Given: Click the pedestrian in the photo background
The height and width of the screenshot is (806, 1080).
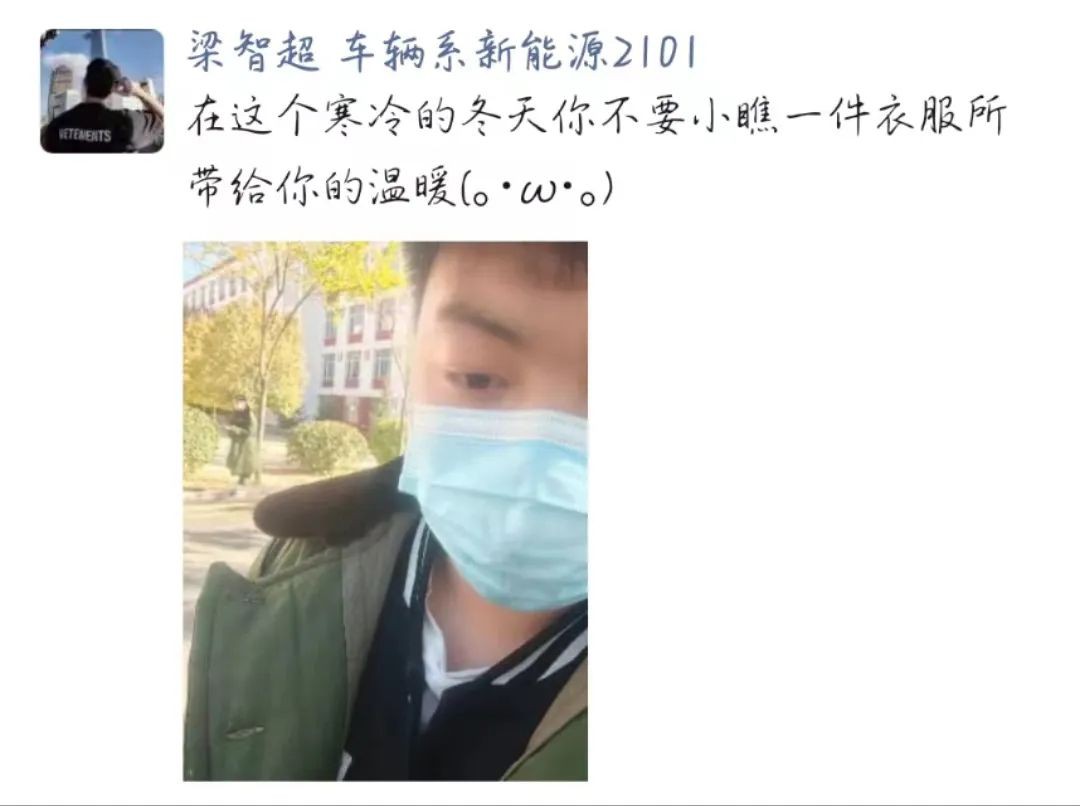Looking at the screenshot, I should coord(240,441).
